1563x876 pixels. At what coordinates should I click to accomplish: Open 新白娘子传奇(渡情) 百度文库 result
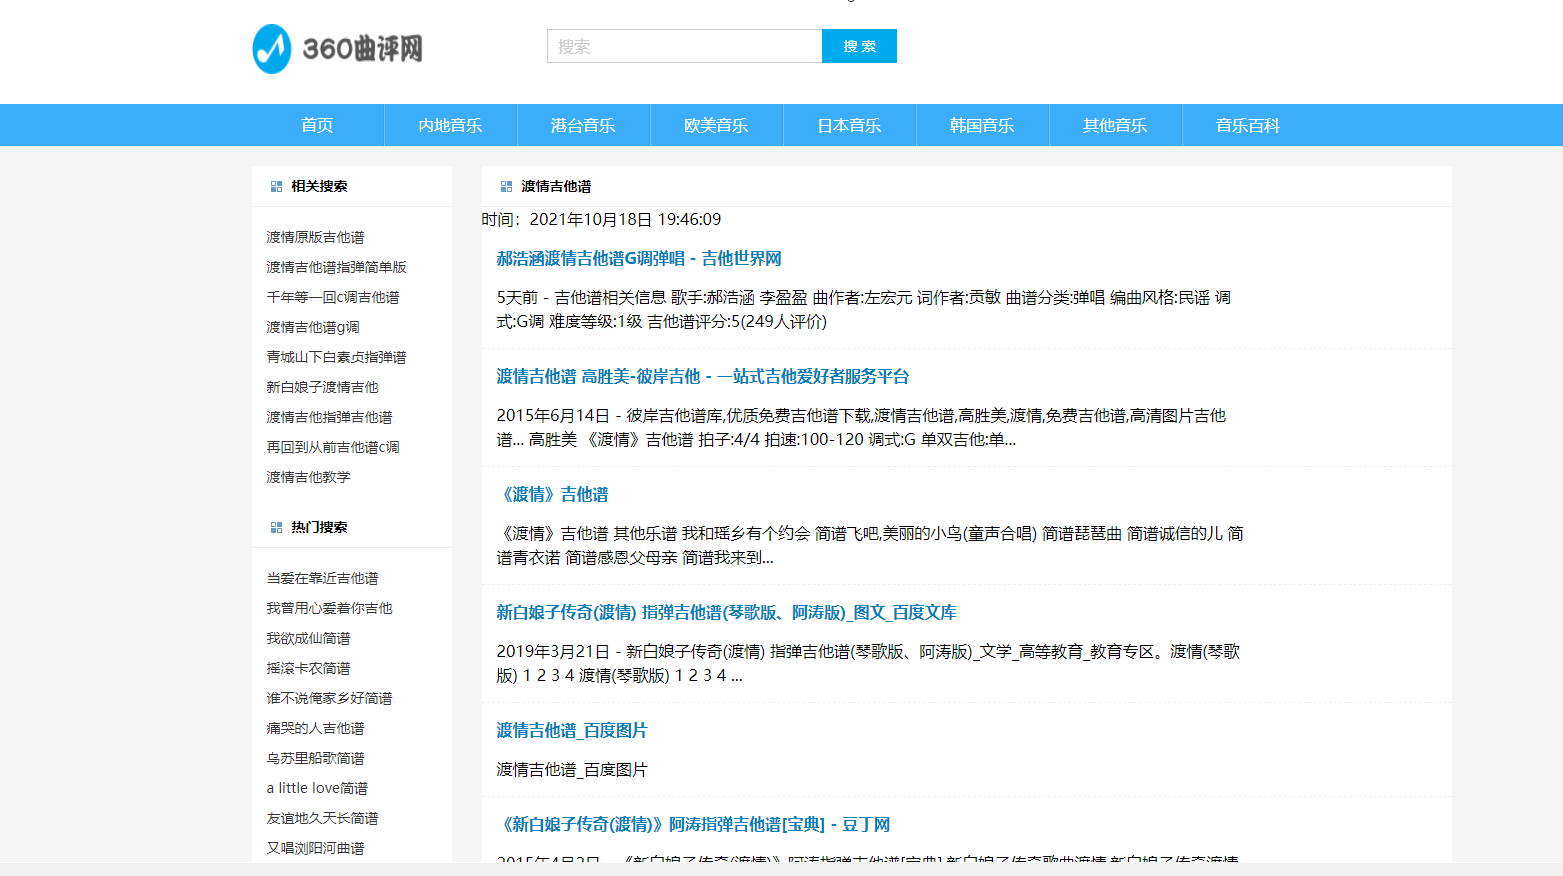point(726,612)
